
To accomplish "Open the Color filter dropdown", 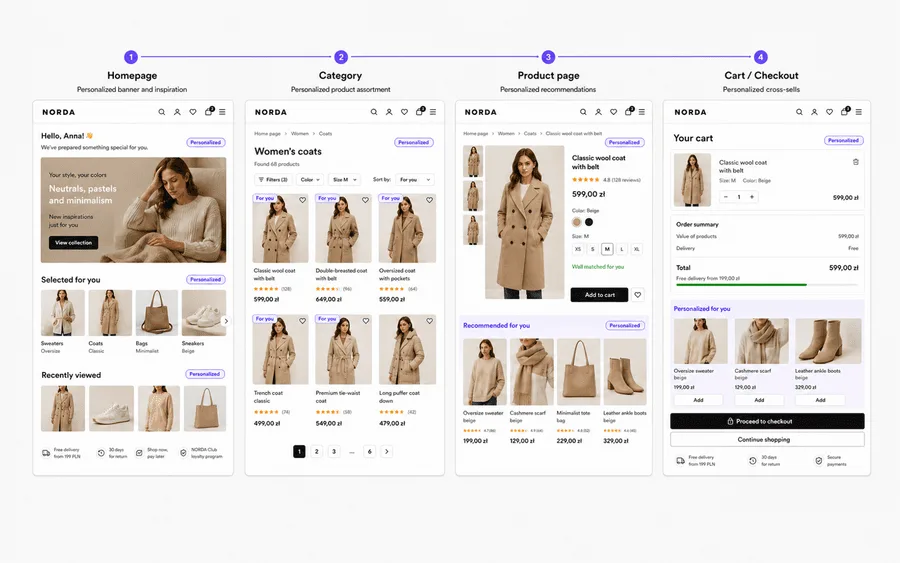I will tap(311, 180).
